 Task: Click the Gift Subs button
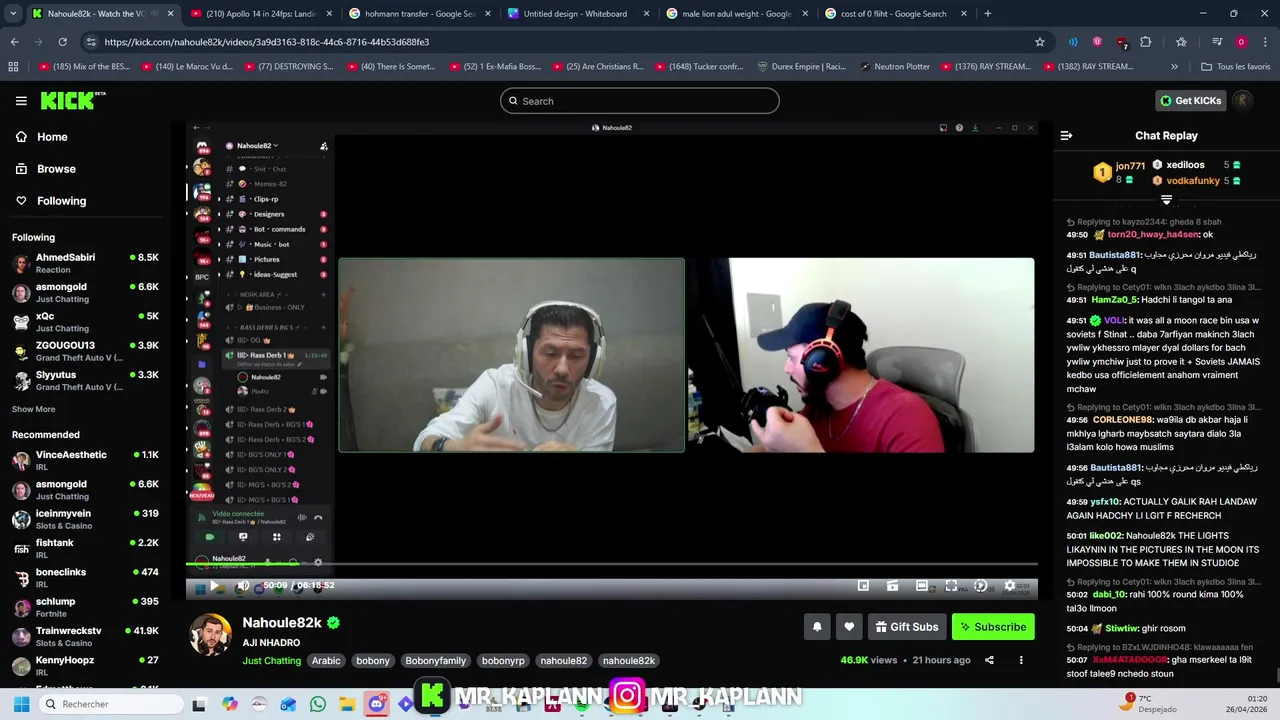(907, 627)
